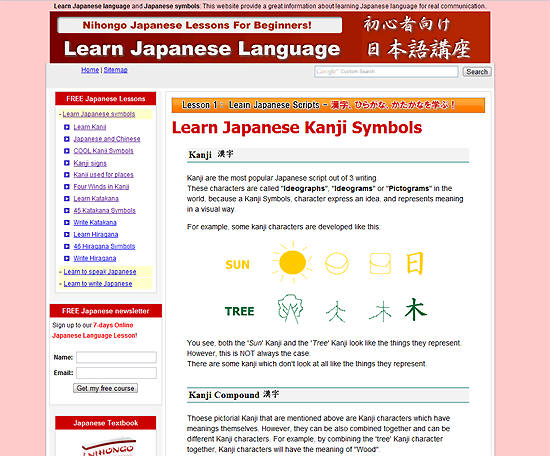Image resolution: width=550 pixels, height=456 pixels.
Task: Open Learn Japanese symbols link
Action: 99,114
